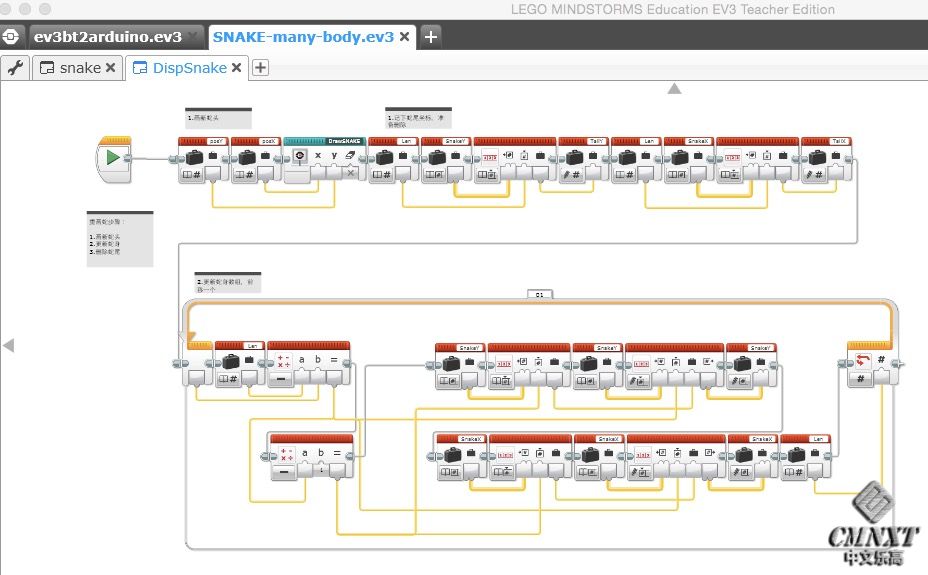Open mode selector of posY variable block
928x575 pixels.
[193, 175]
